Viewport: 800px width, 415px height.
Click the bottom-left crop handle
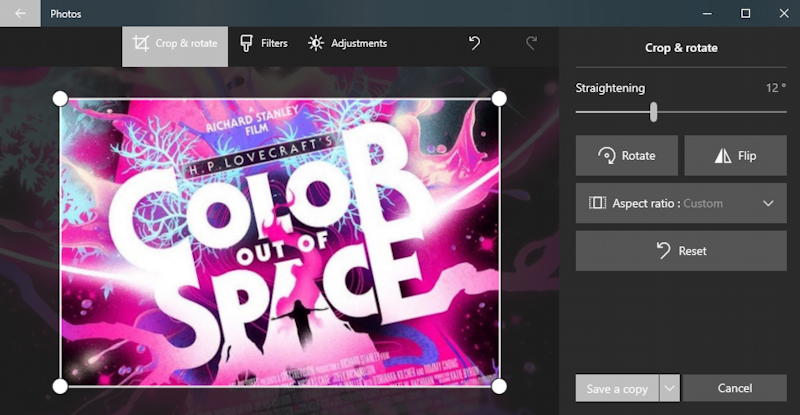60,386
